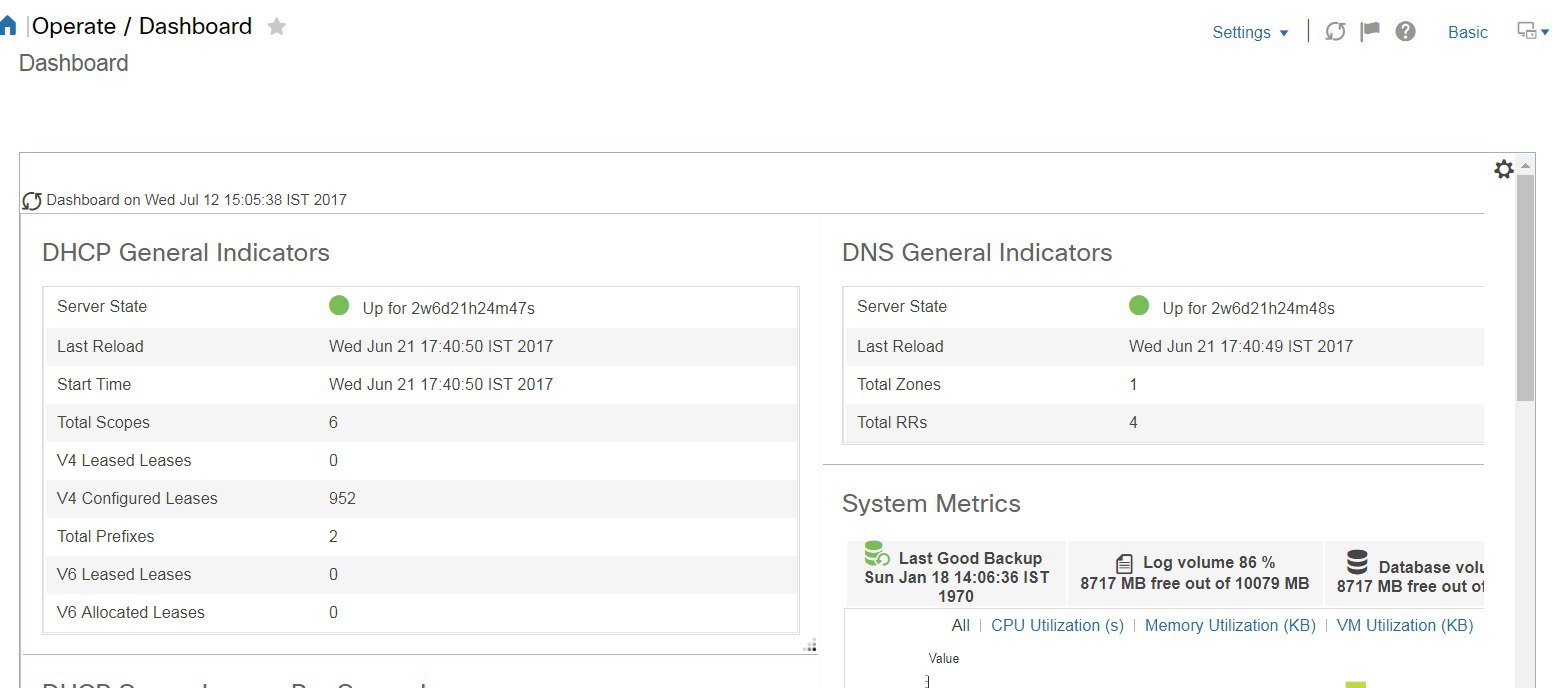Click the dashboard panel gear icon
The image size is (1552, 688).
1503,170
